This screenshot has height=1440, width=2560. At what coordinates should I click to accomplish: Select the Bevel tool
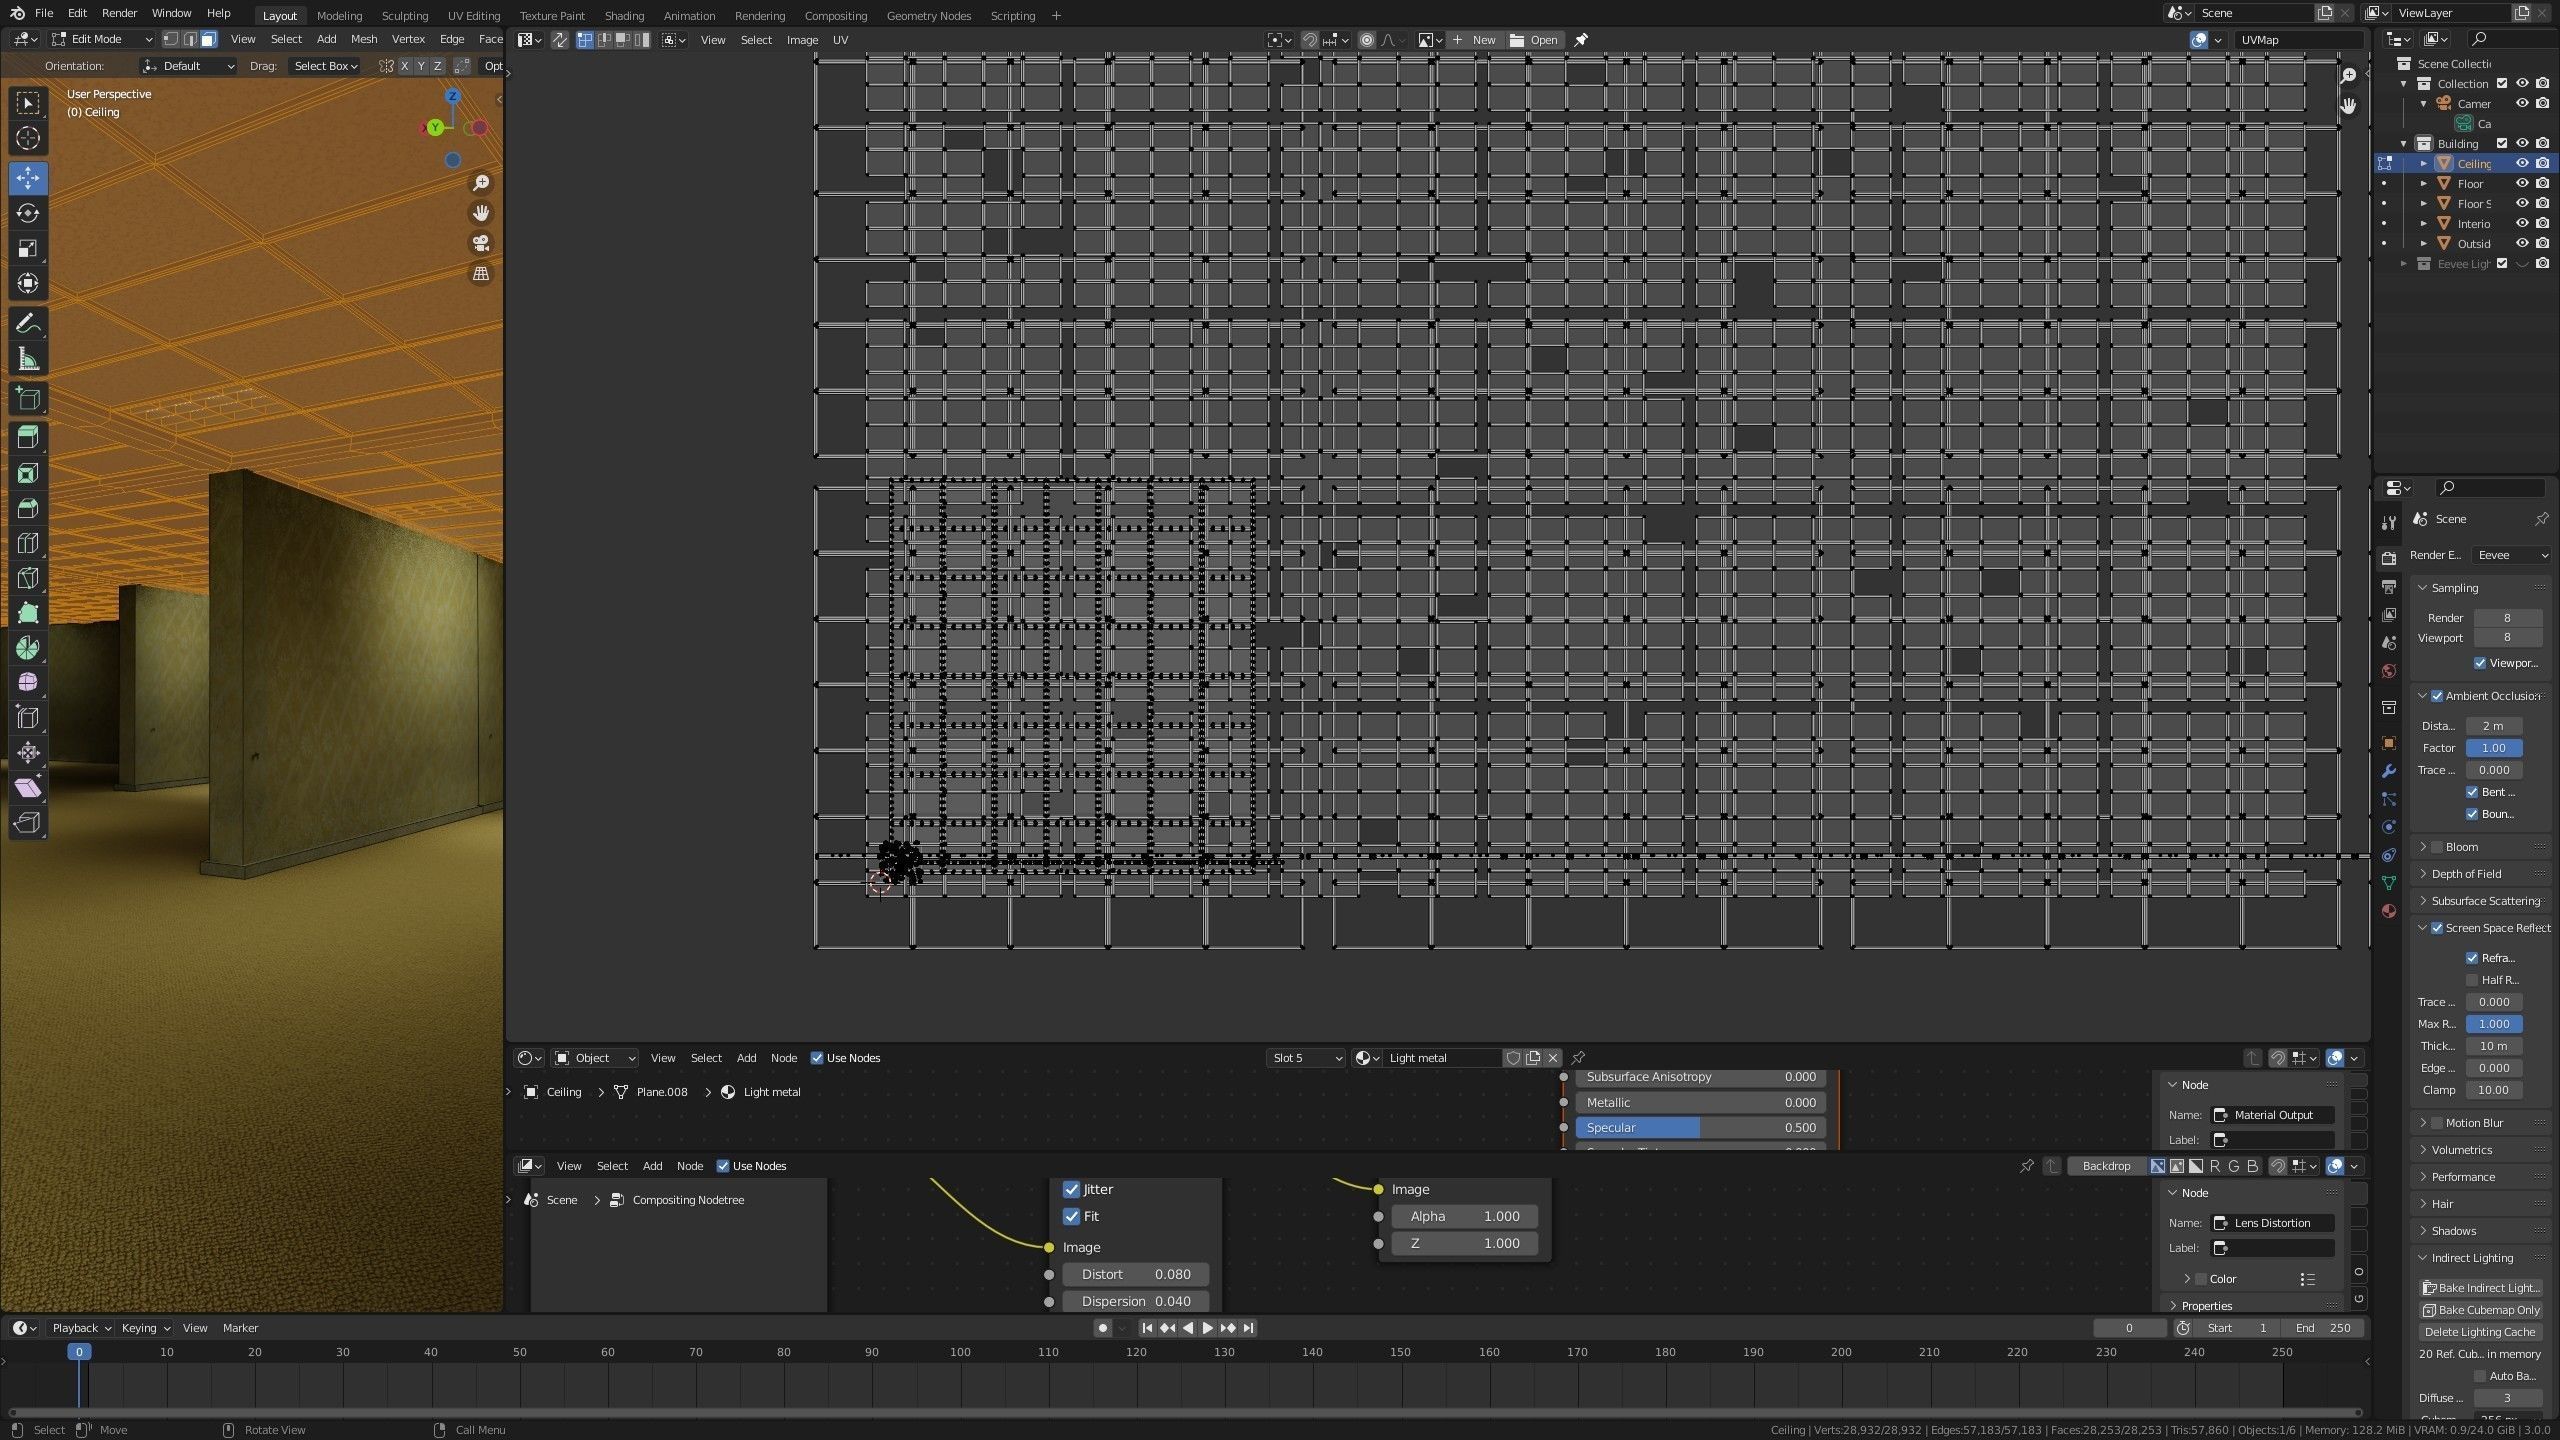(x=28, y=508)
